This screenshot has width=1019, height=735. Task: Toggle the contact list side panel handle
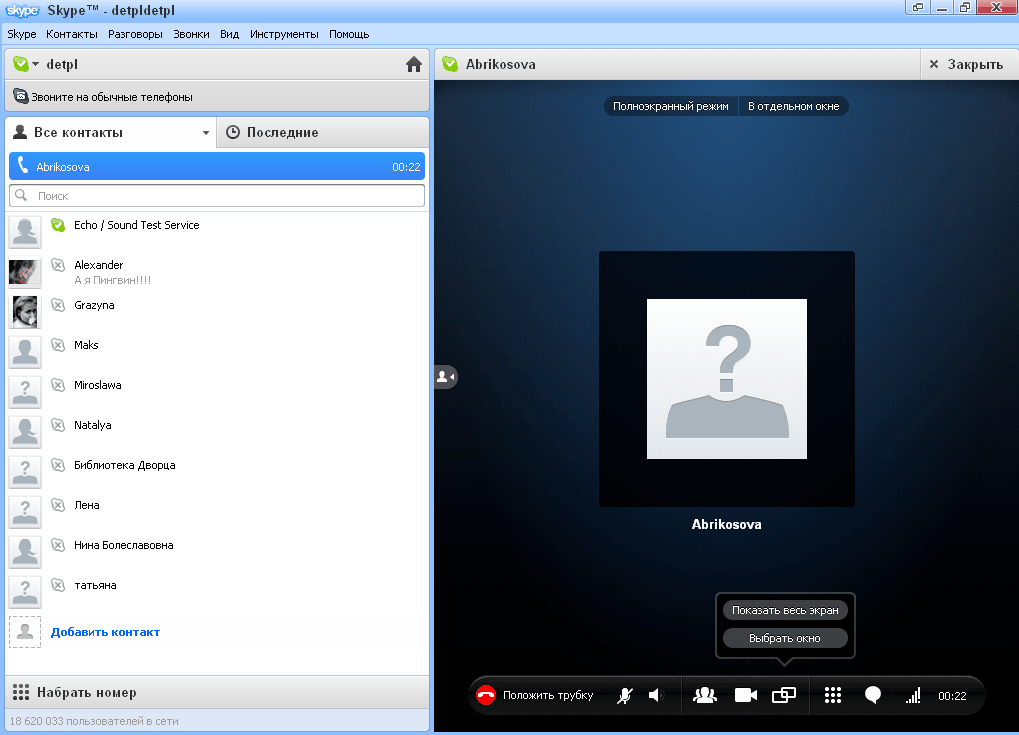(445, 377)
